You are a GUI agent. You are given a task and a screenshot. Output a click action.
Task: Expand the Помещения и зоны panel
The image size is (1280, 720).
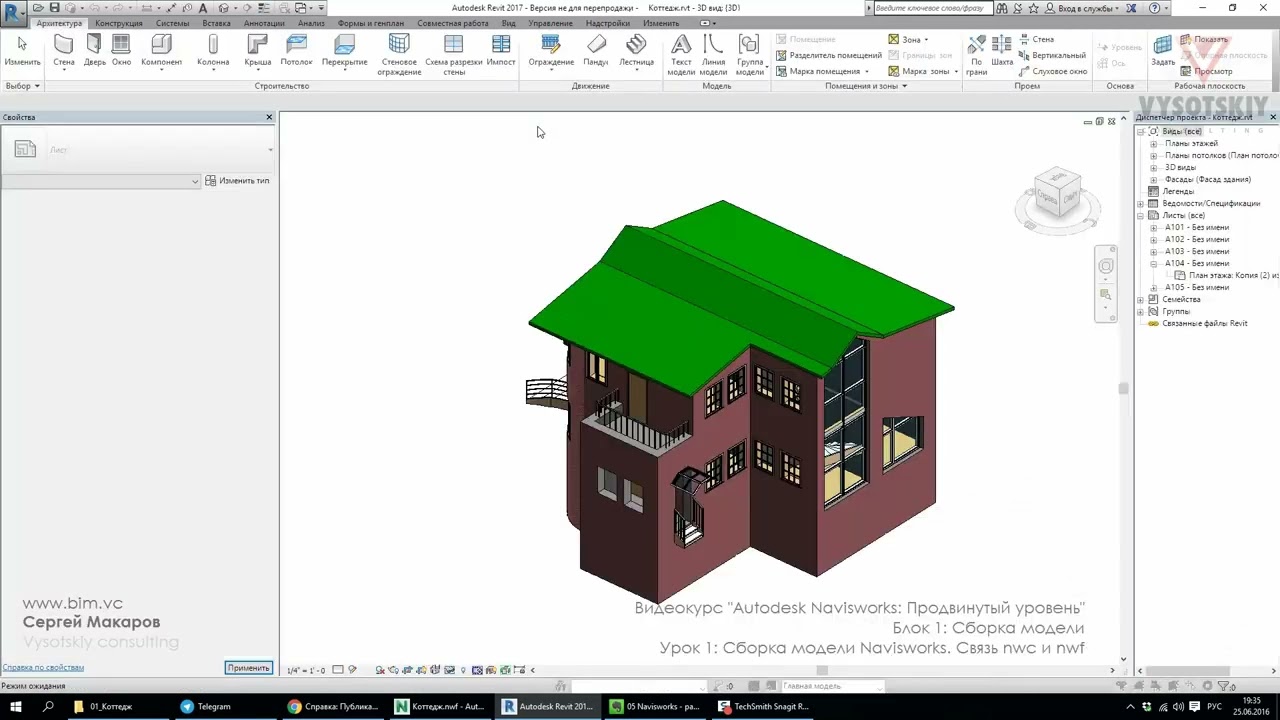coord(866,86)
